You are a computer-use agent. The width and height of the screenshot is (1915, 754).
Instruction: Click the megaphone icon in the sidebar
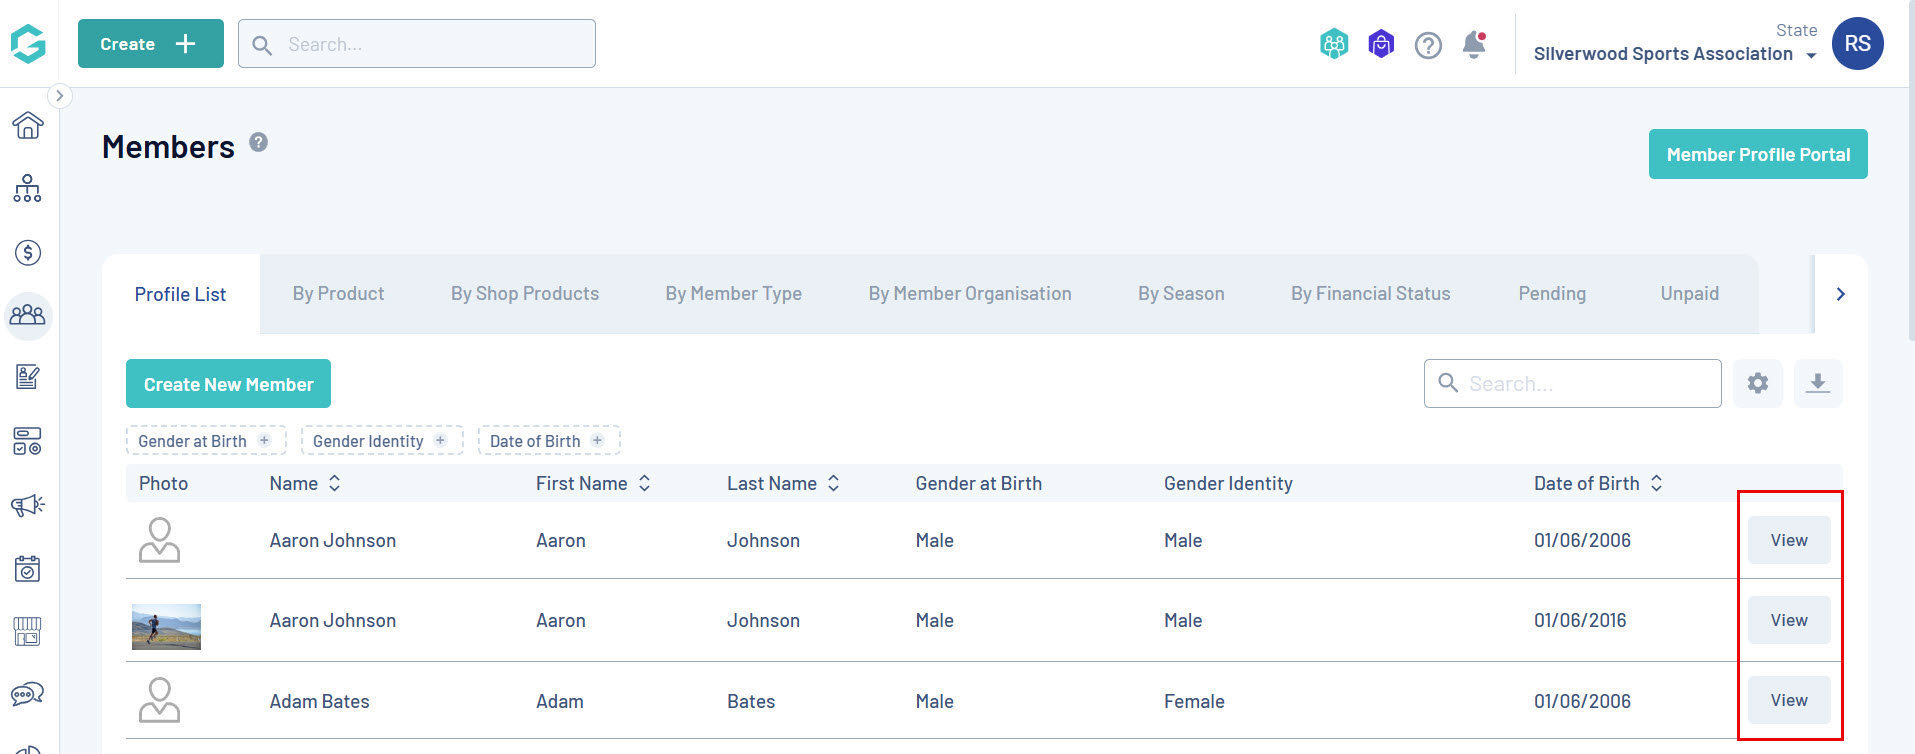coord(28,505)
